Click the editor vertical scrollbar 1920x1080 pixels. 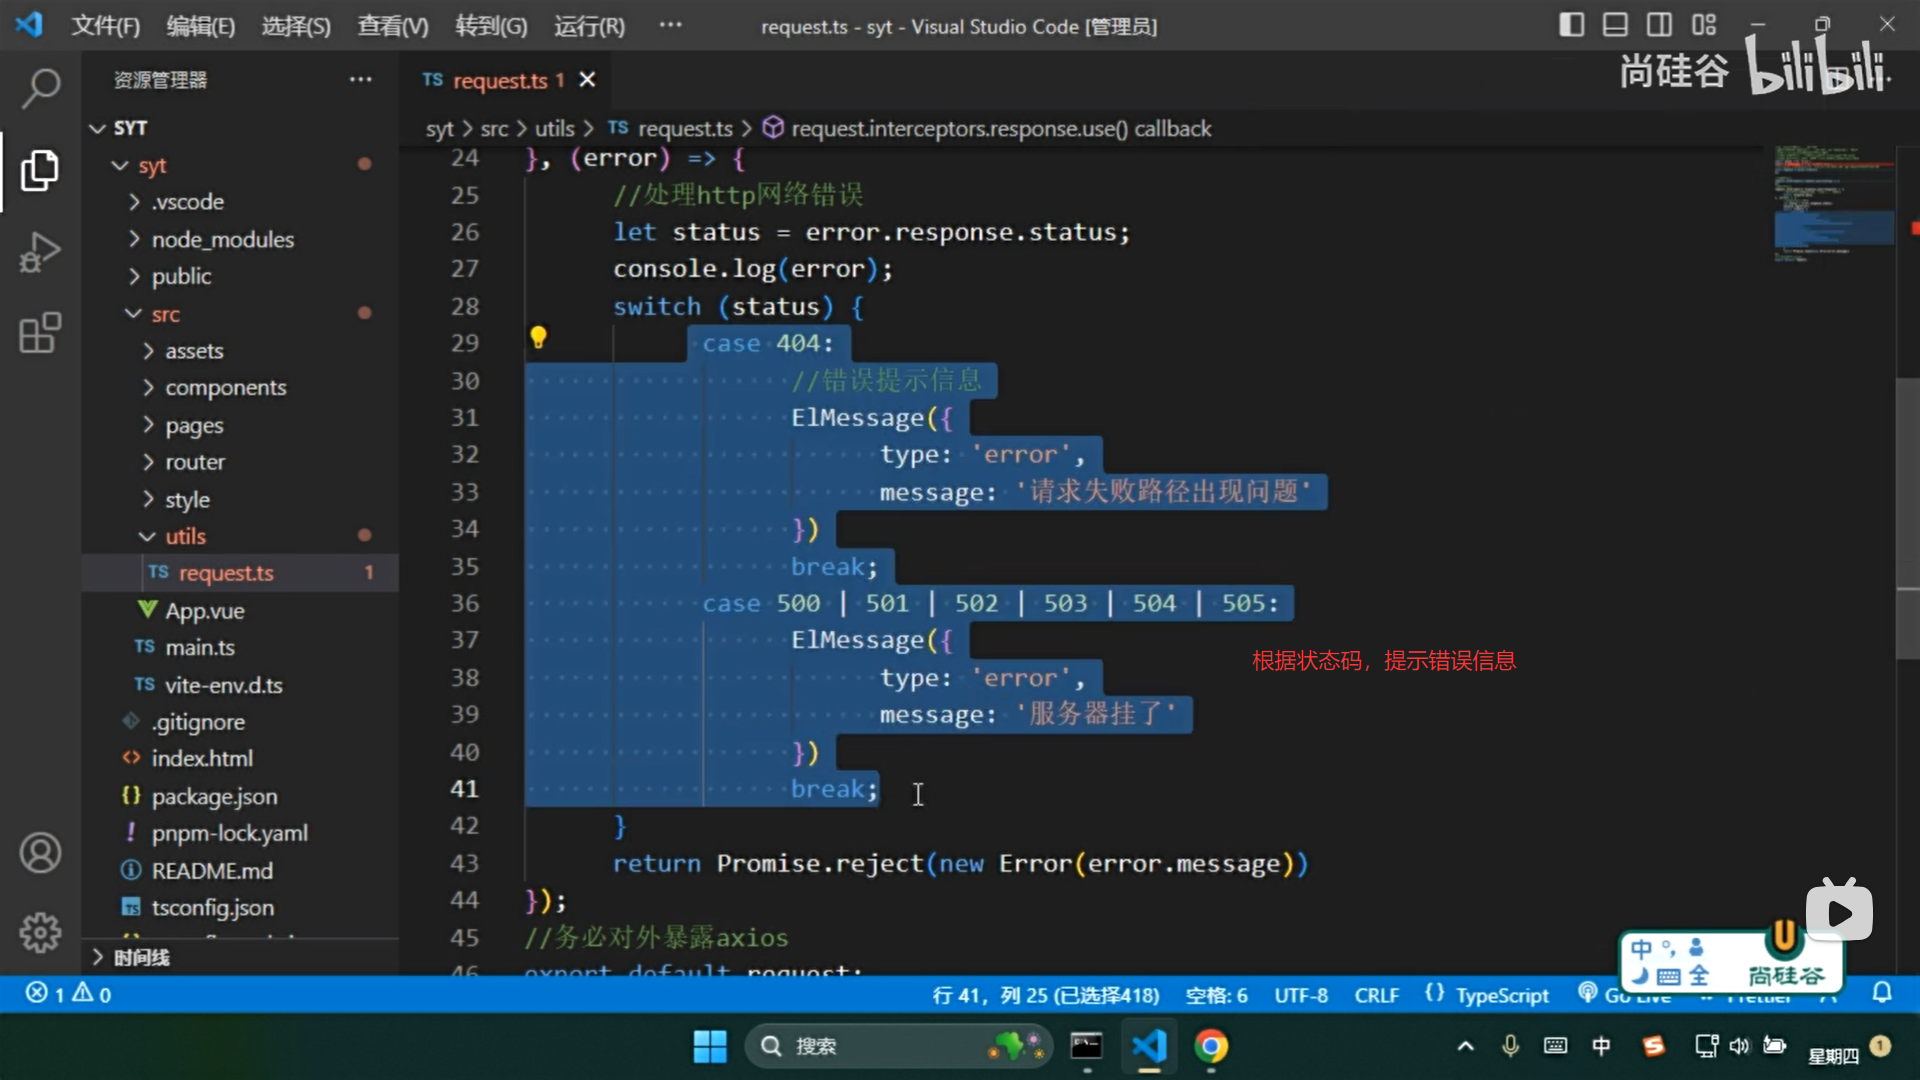(x=1907, y=520)
